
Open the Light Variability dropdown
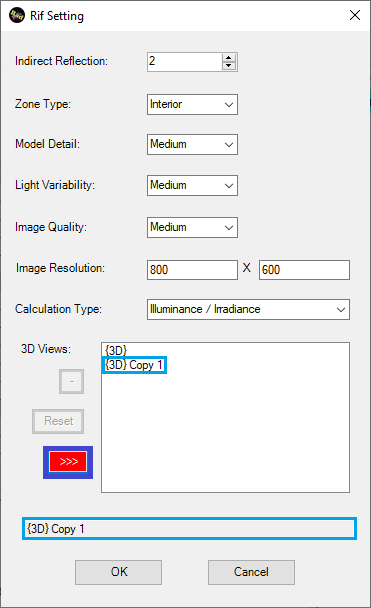tap(192, 185)
